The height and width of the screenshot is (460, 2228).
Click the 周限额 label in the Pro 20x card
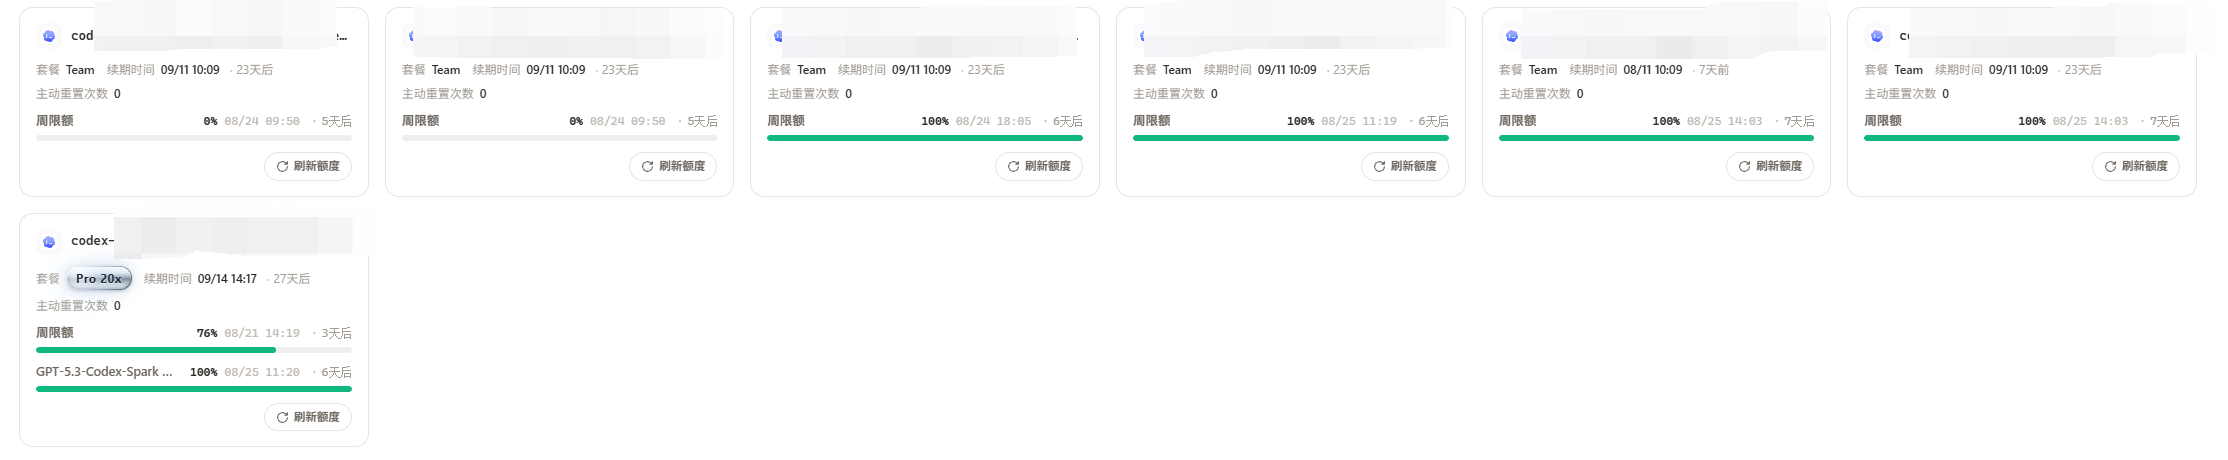[55, 333]
